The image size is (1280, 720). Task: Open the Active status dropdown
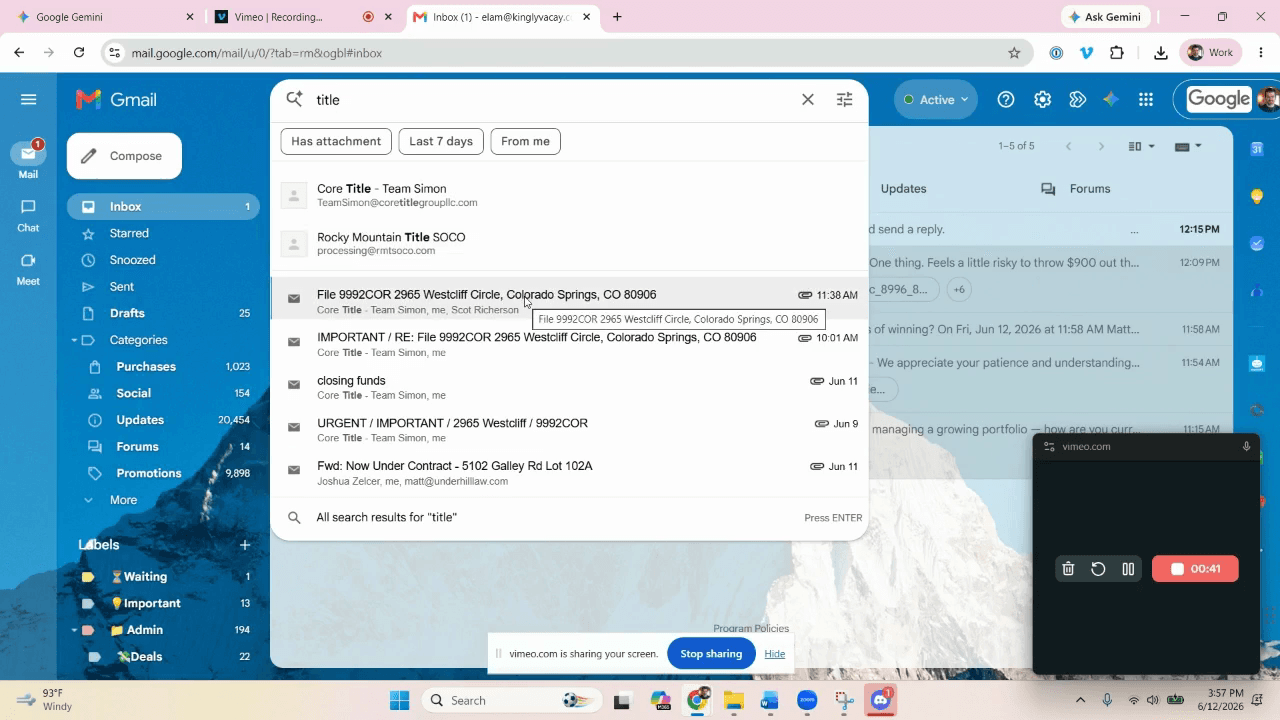(936, 99)
